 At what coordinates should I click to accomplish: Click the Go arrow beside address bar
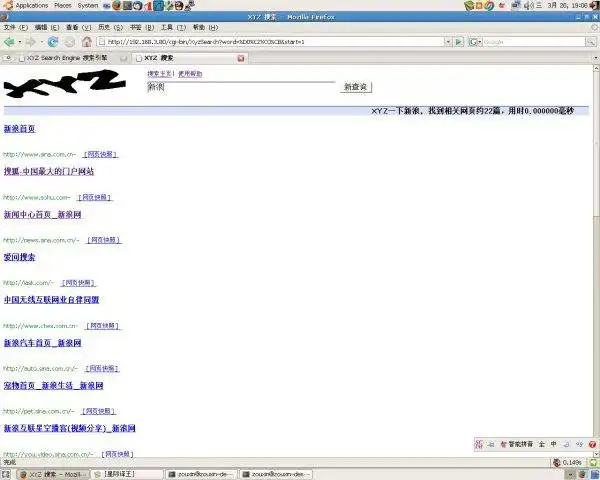click(459, 42)
